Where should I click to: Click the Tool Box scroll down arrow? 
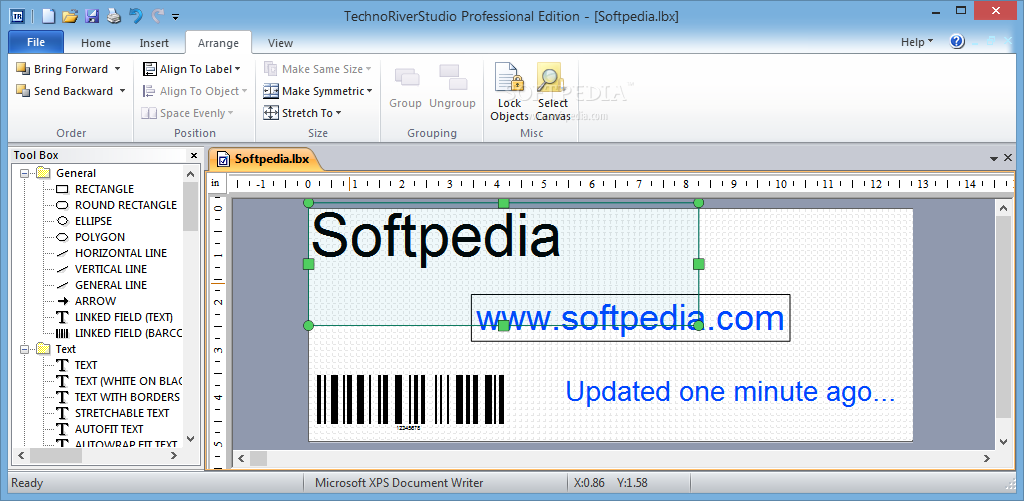(190, 438)
